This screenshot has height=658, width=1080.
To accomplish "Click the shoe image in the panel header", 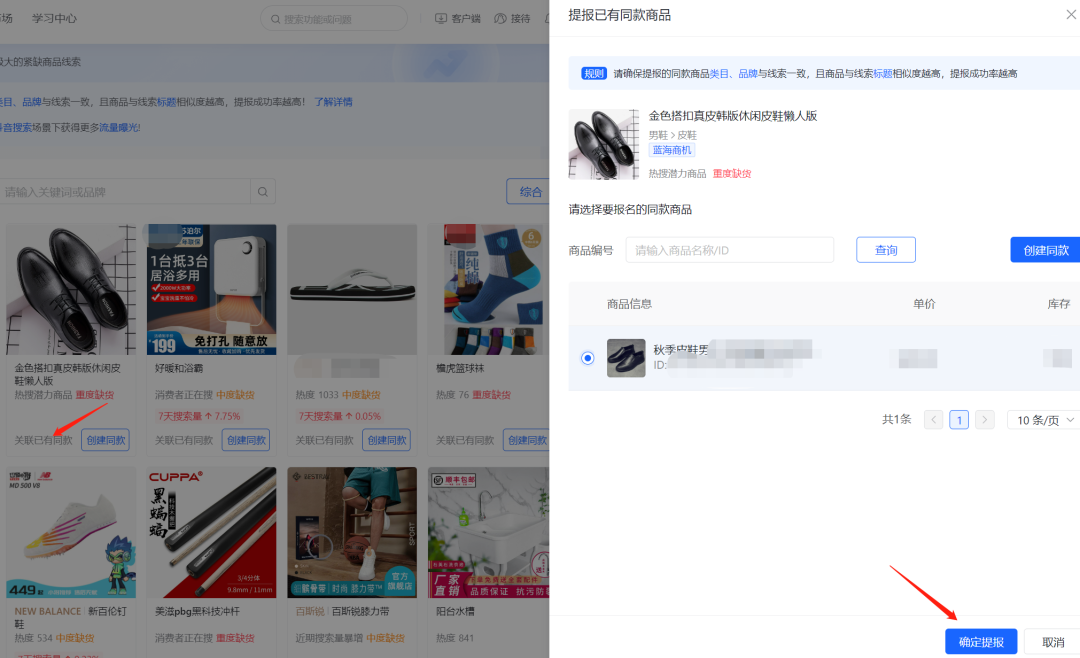I will (603, 144).
